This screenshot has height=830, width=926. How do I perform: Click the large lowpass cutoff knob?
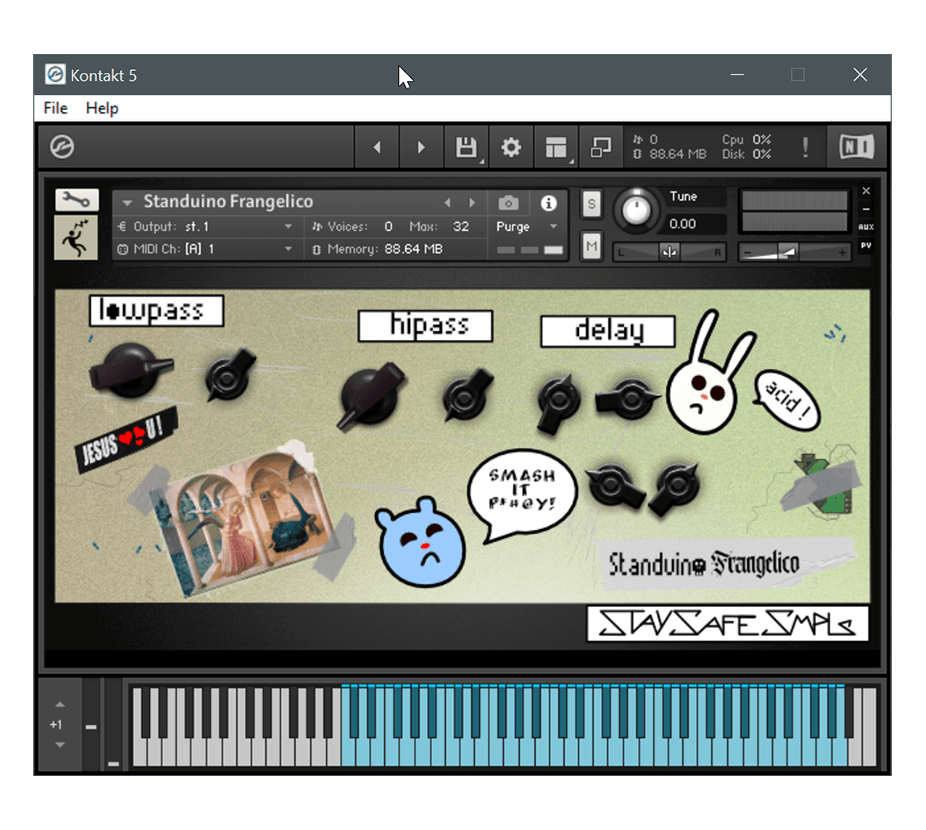(131, 370)
